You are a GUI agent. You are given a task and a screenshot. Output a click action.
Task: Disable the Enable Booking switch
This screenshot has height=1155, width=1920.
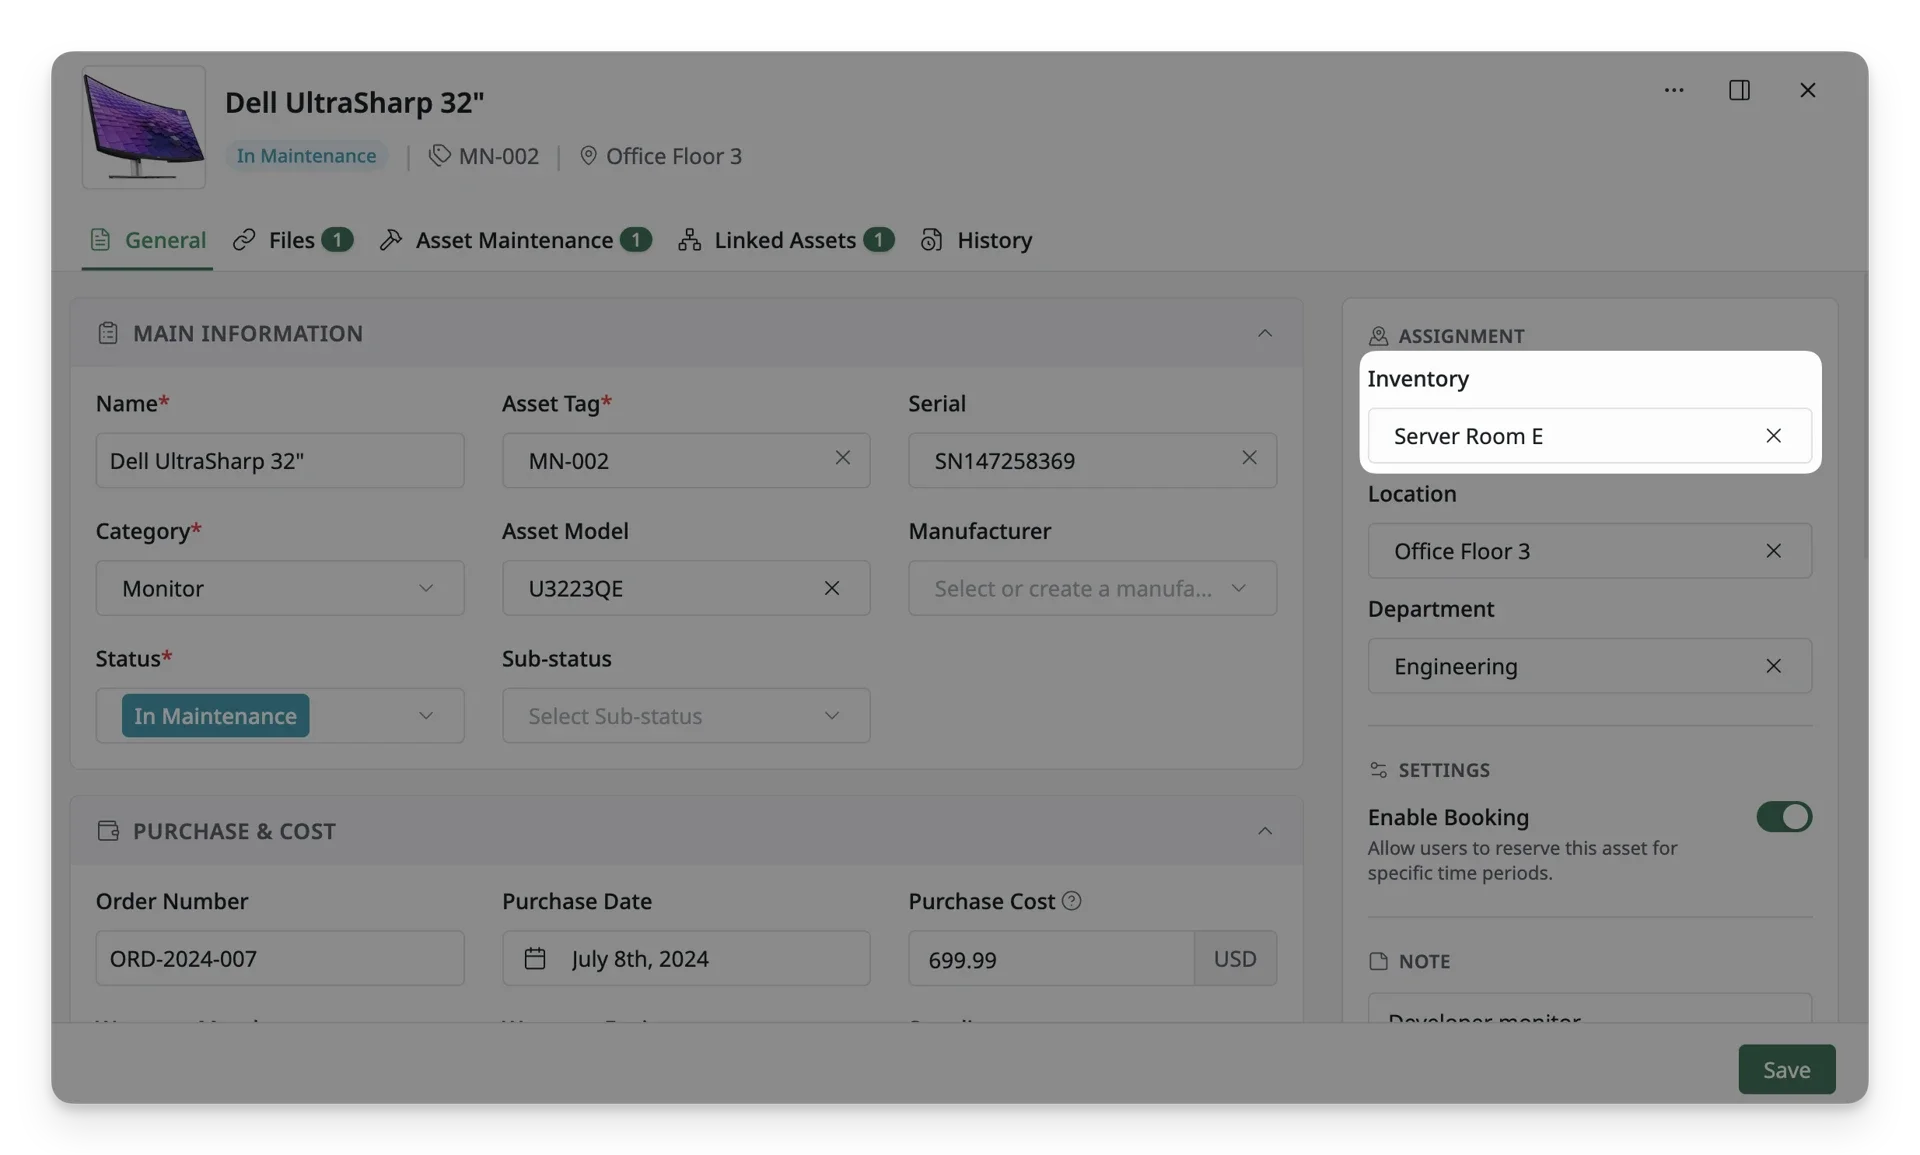1783,817
